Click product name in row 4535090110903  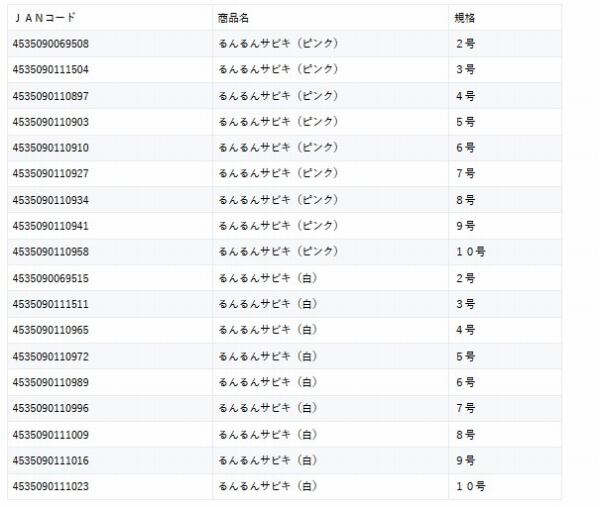tap(279, 122)
